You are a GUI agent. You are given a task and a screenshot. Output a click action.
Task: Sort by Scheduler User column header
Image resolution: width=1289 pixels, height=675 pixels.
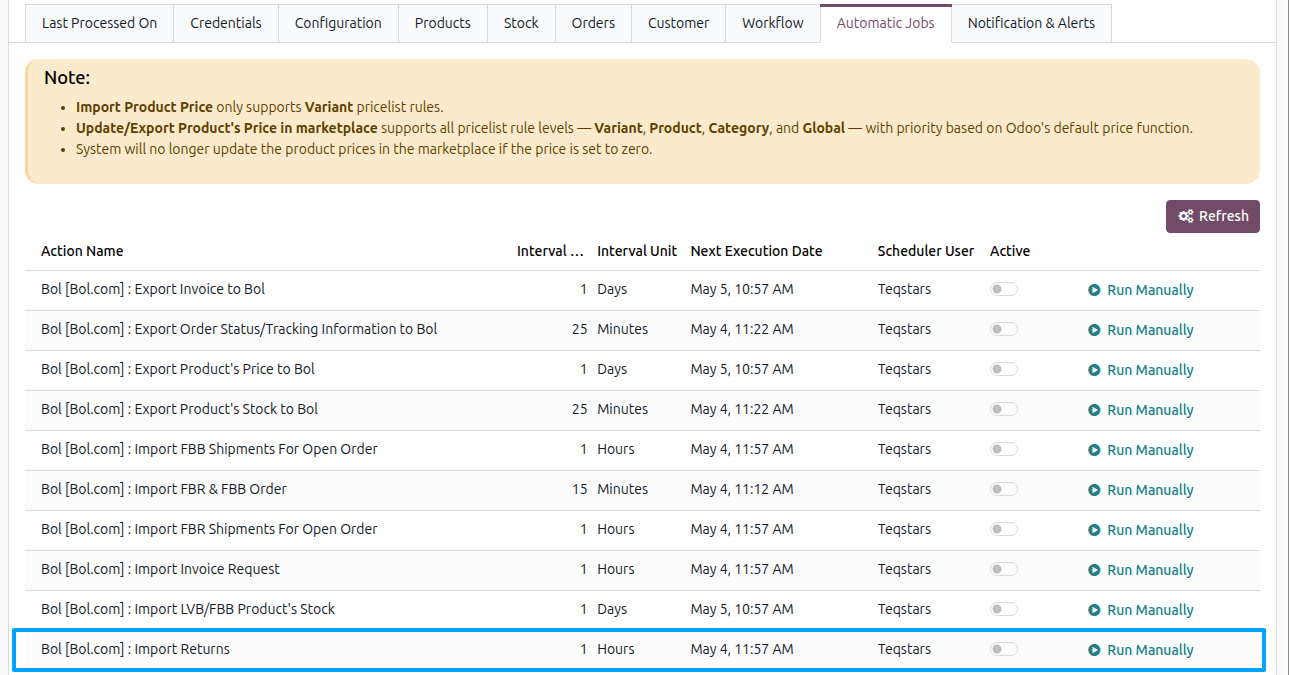click(x=926, y=251)
